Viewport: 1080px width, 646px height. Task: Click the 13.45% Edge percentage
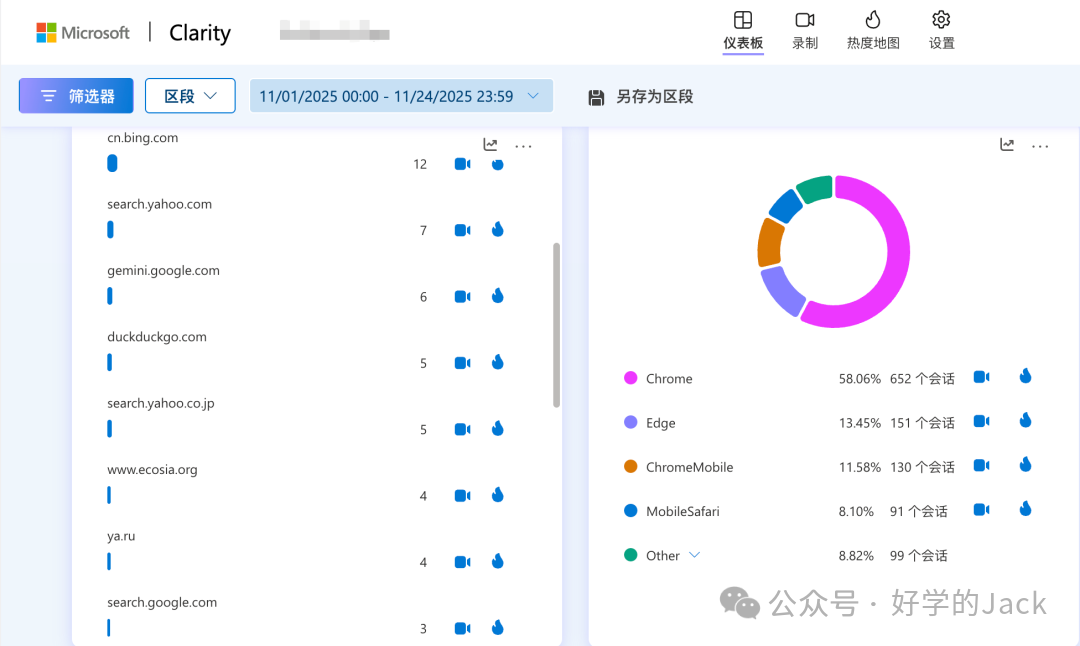tap(860, 423)
